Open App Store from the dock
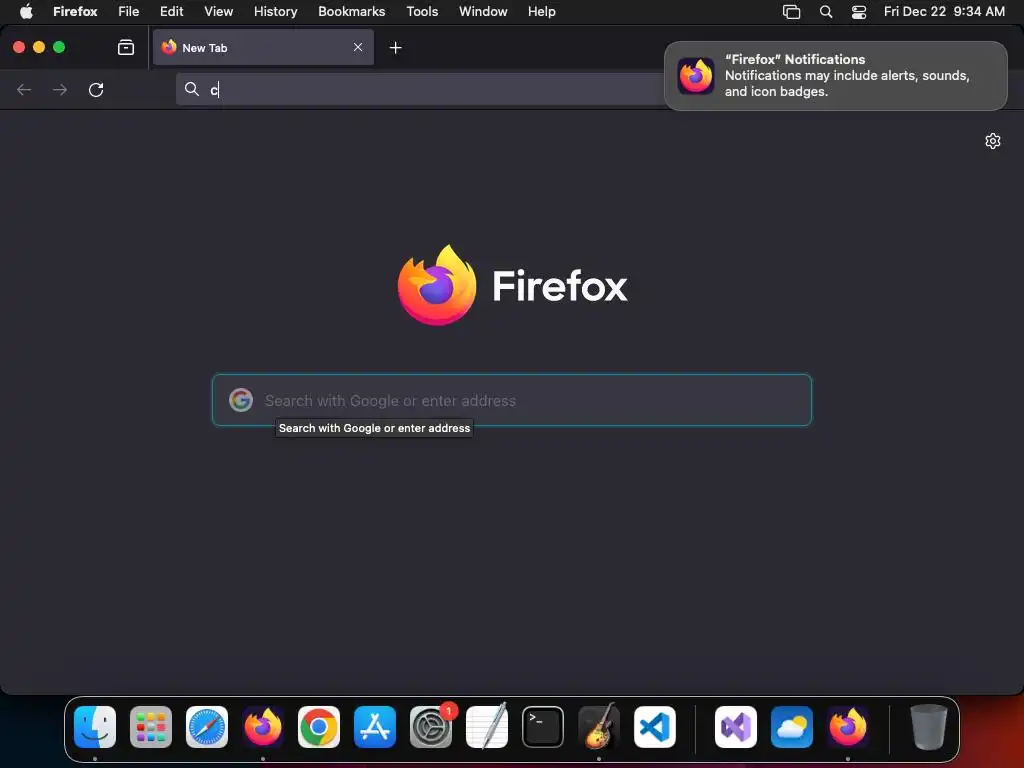 point(375,726)
